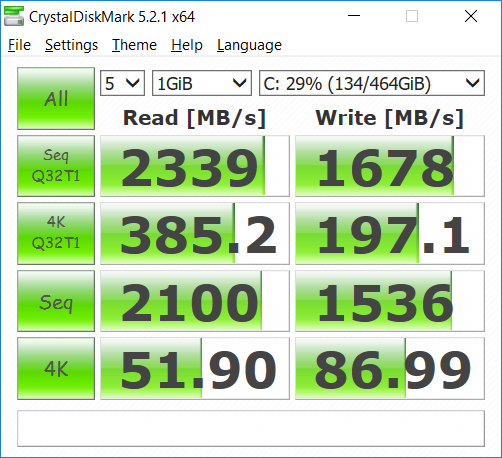Screen dimensions: 502x458
Task: Click the 4K read result 51.90
Action: click(195, 368)
